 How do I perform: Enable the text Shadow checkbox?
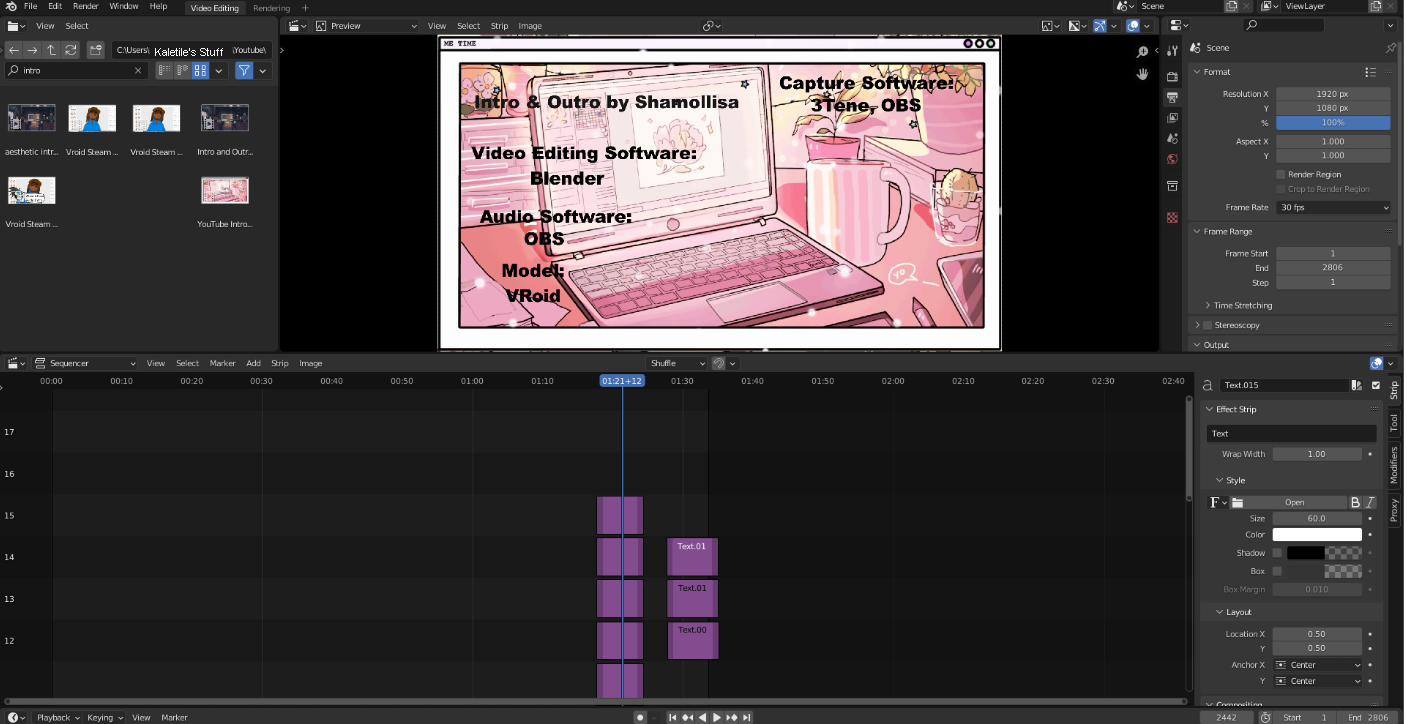[1277, 553]
